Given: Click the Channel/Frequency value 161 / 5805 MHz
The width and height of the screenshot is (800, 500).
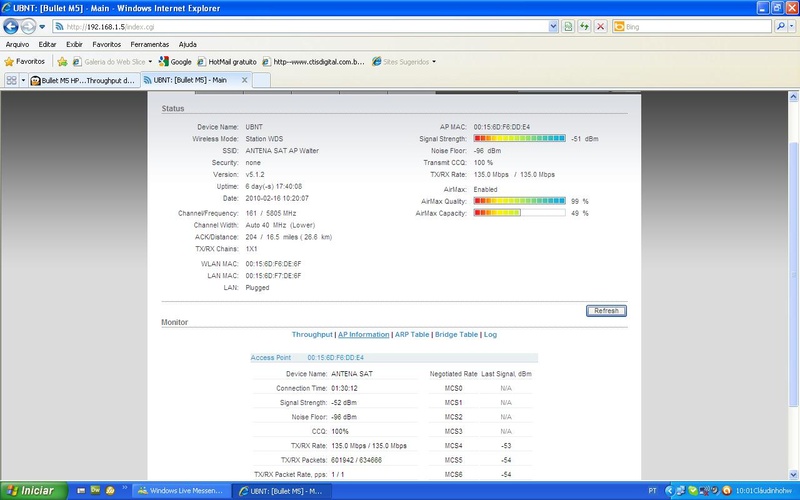Looking at the screenshot, I should [x=270, y=213].
